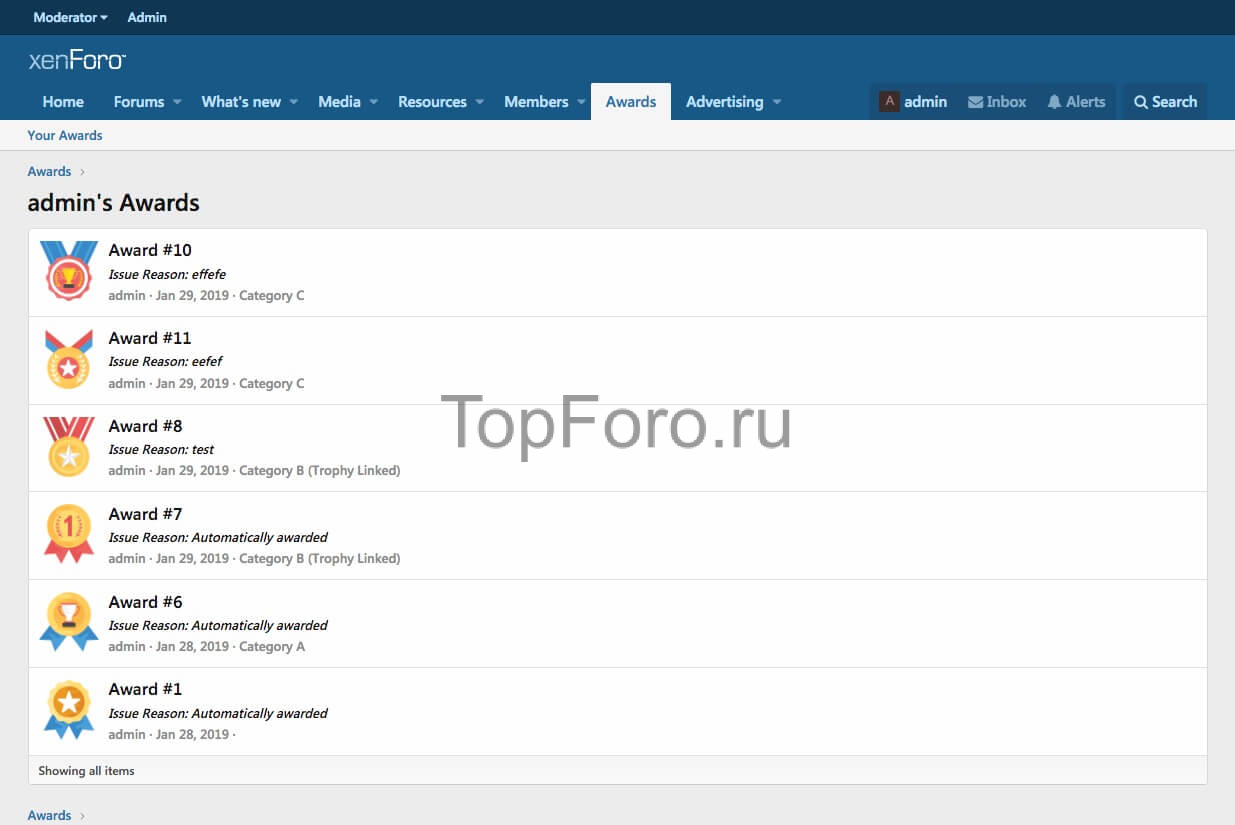Expand the Forums dropdown arrow

click(177, 102)
